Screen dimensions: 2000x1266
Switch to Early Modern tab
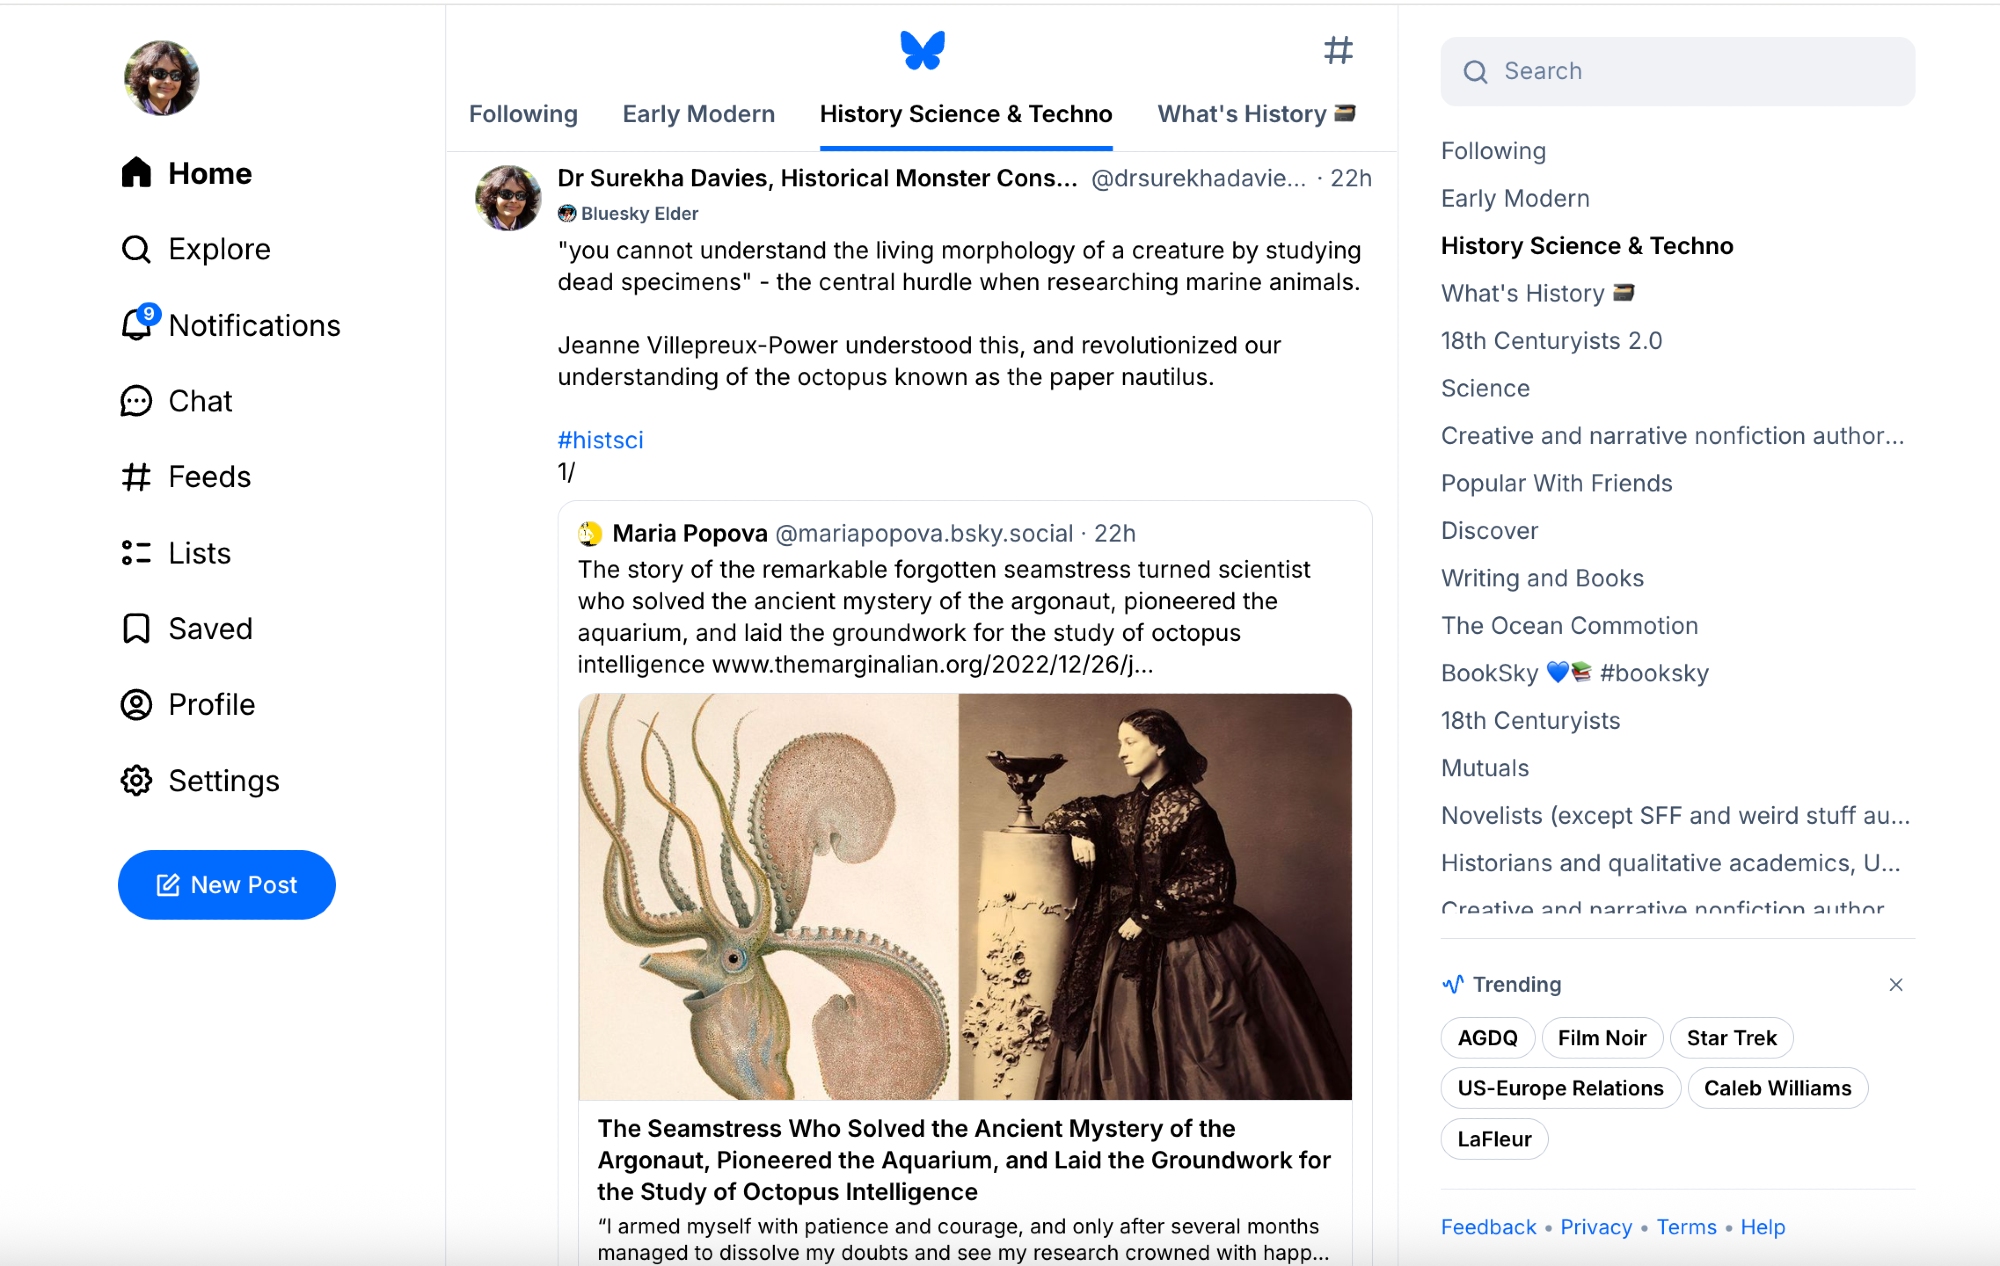(698, 114)
